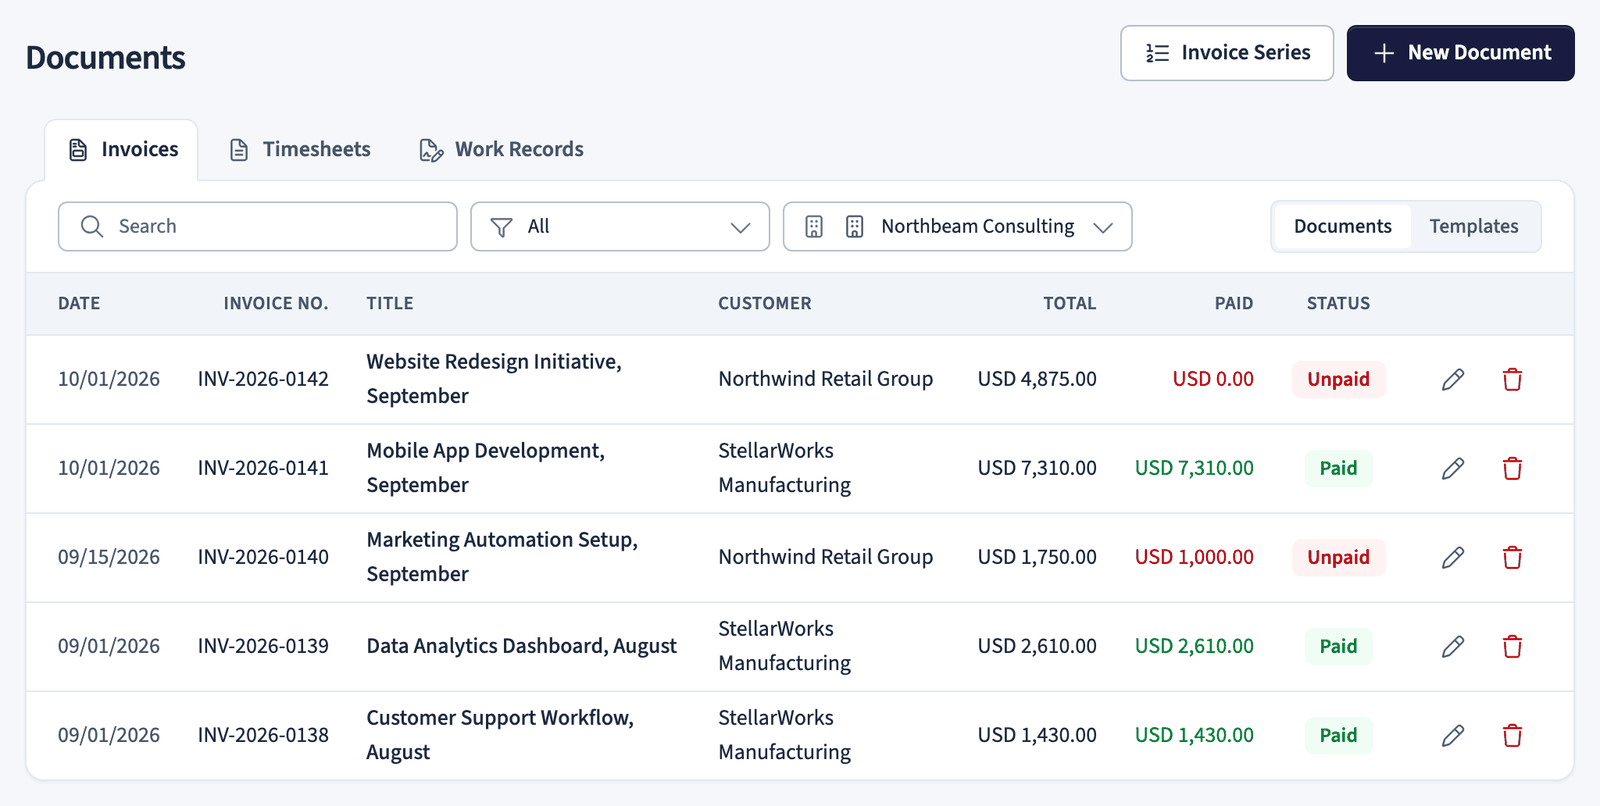This screenshot has height=806, width=1600.
Task: Click title Website Redesign Initiative, September
Action: [494, 379]
